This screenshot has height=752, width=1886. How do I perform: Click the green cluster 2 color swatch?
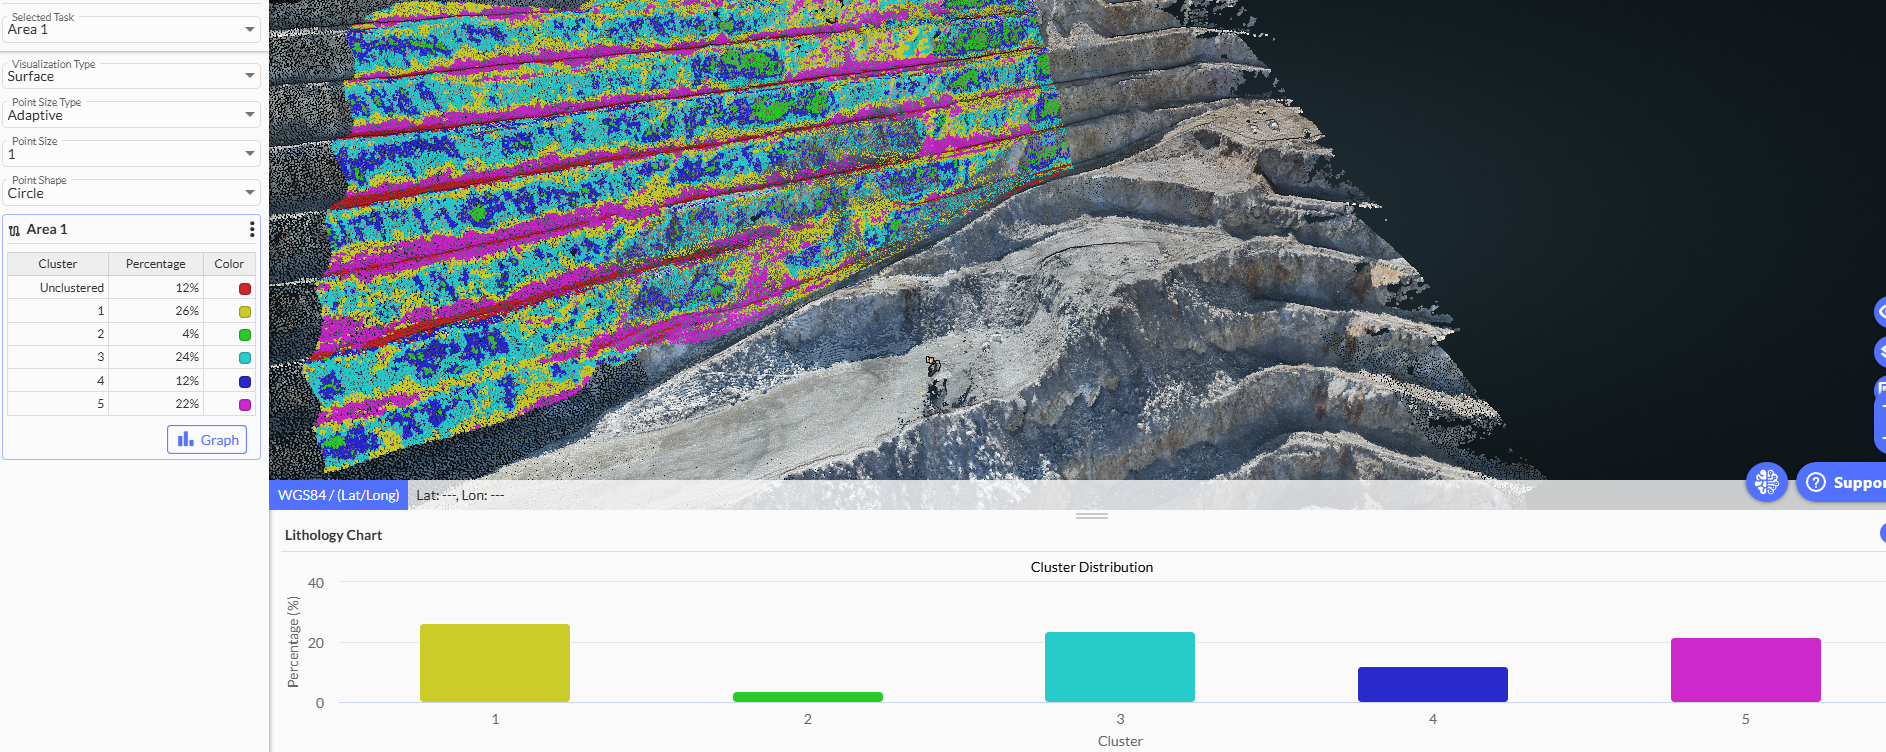tap(245, 335)
